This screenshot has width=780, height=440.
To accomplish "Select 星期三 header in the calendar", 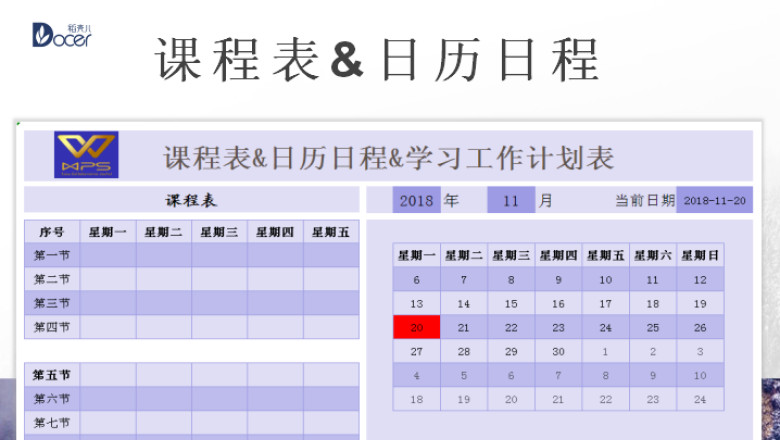I will [x=511, y=256].
